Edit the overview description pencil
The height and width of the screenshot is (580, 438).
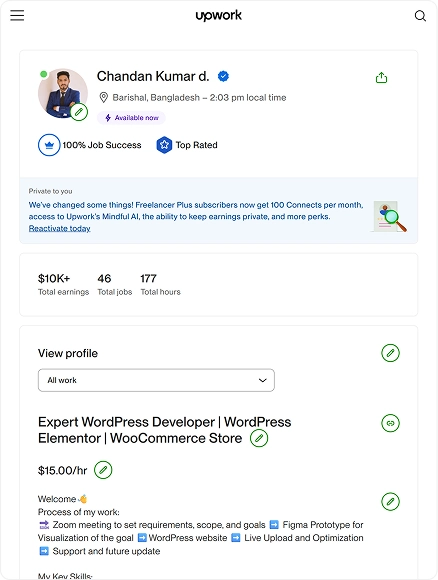coord(390,502)
